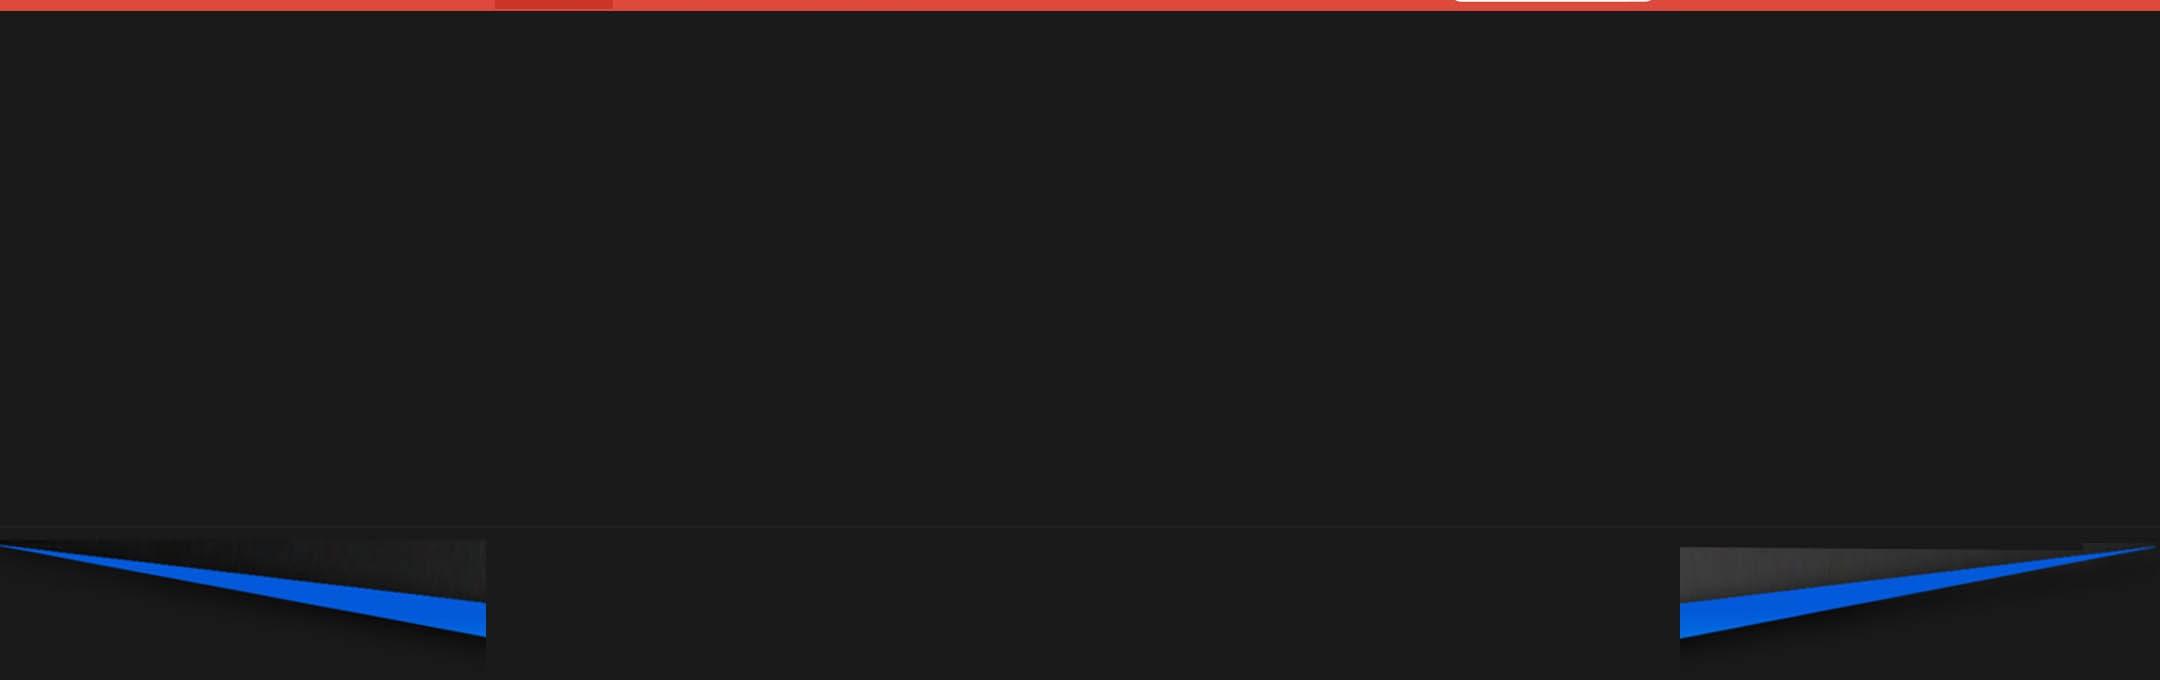Click red bar between highlighted tab and white button
2160x680 pixels.
(1033, 5)
